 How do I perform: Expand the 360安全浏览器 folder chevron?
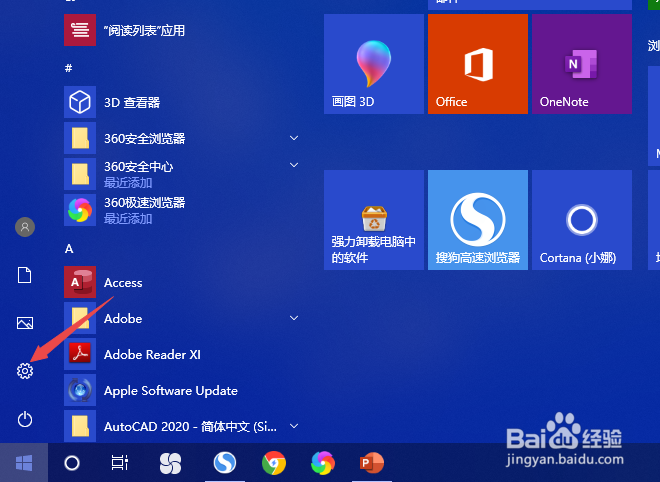294,138
